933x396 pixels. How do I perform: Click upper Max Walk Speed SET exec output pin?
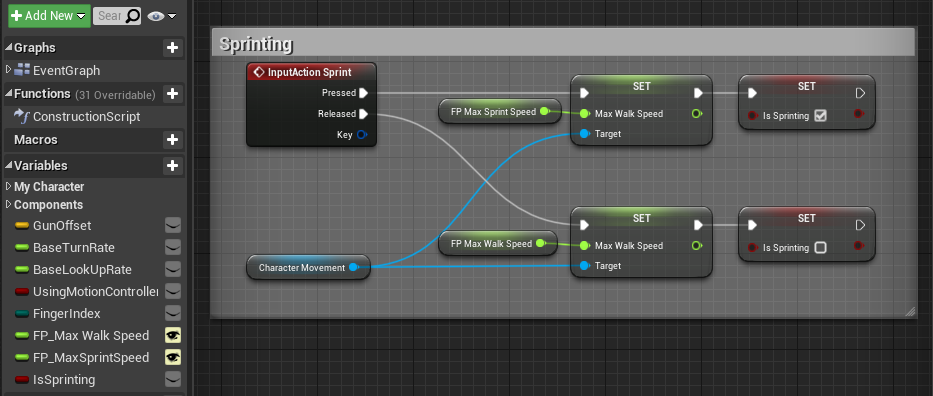point(699,93)
